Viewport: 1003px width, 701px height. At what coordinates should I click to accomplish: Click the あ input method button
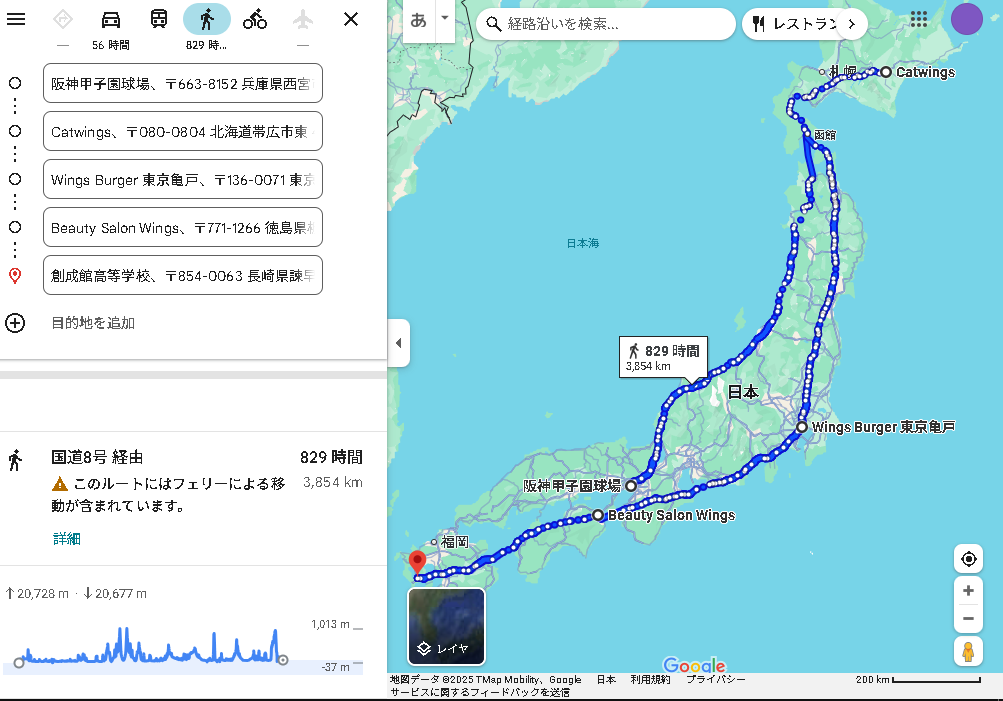coord(418,20)
